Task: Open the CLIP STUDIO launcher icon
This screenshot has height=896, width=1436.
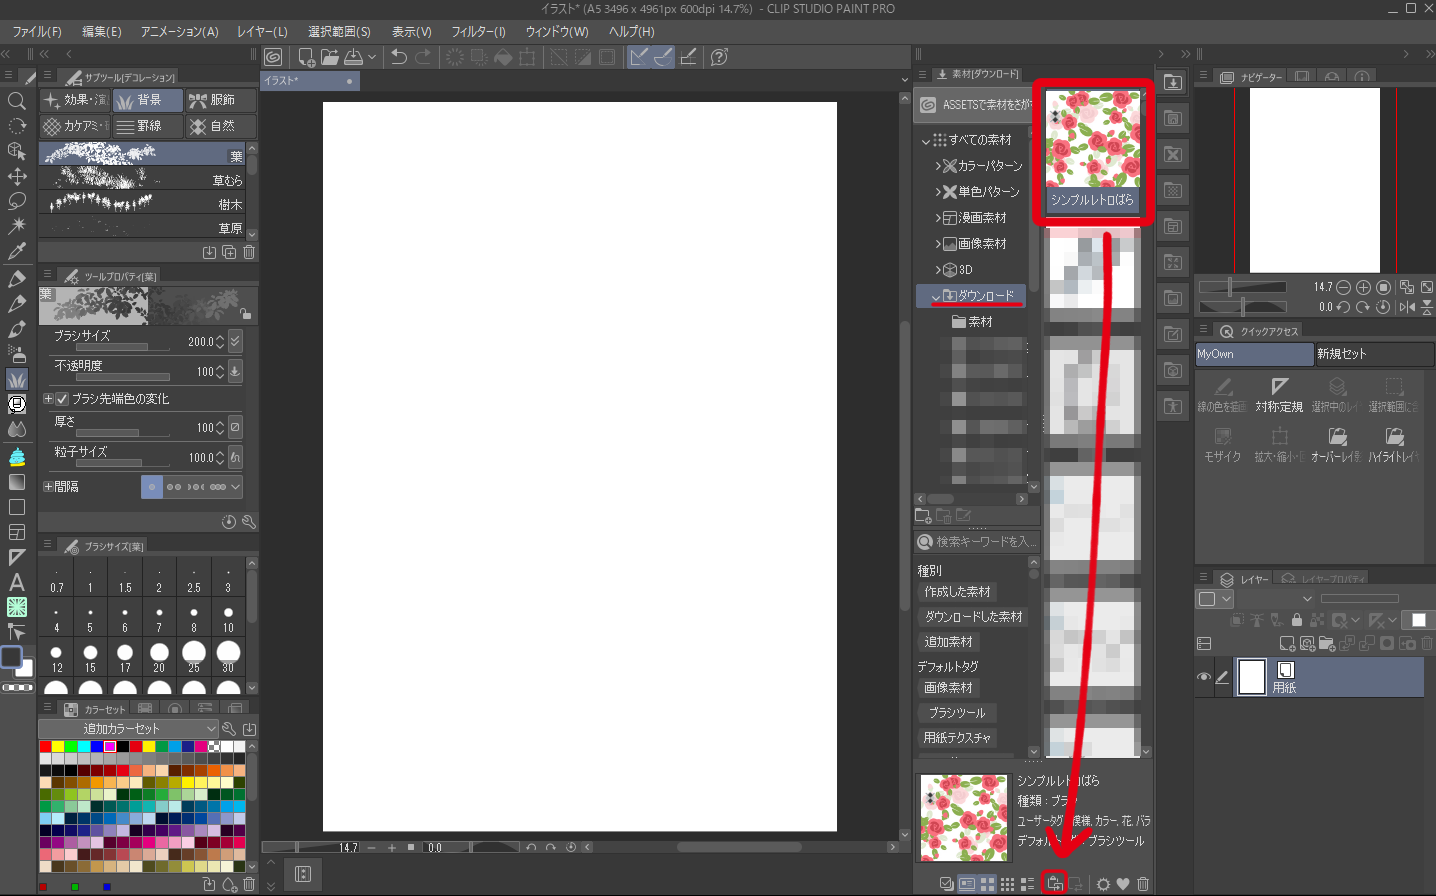Action: point(273,57)
